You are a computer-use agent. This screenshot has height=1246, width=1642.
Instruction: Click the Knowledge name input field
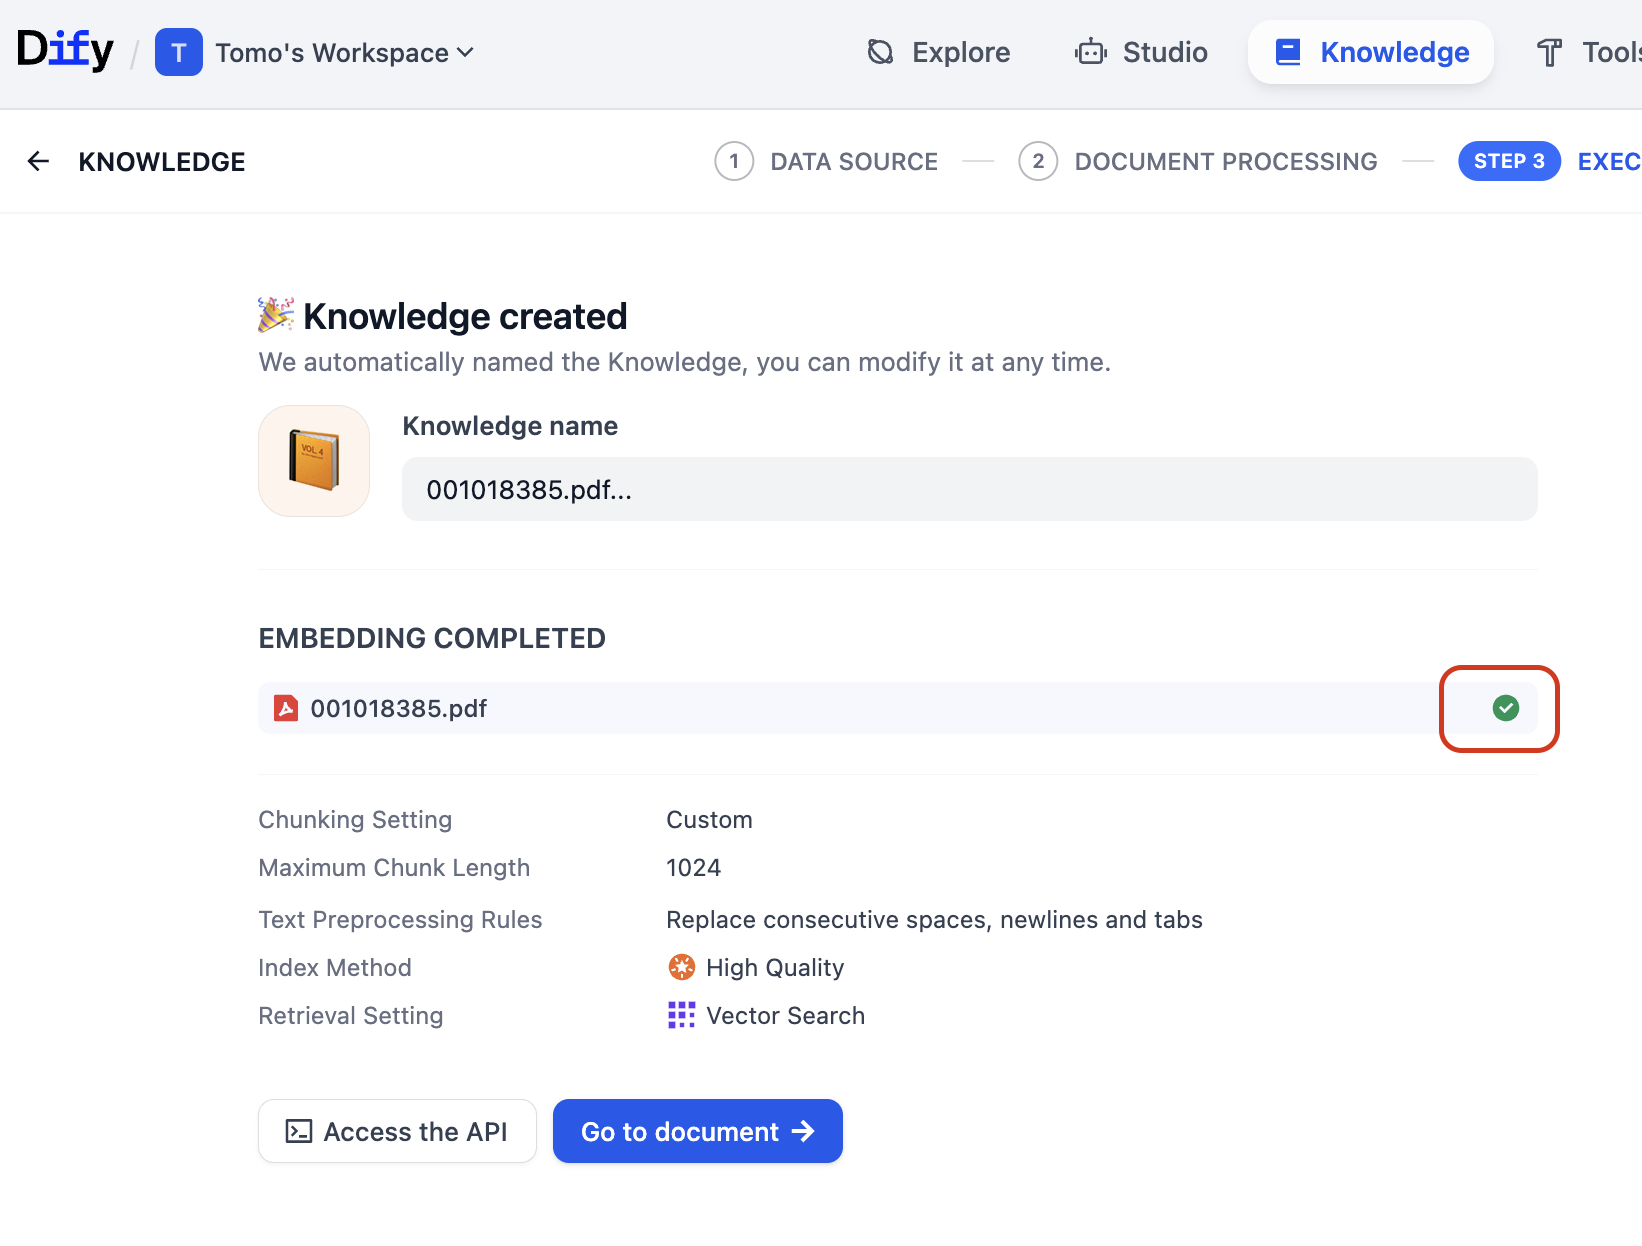[969, 489]
